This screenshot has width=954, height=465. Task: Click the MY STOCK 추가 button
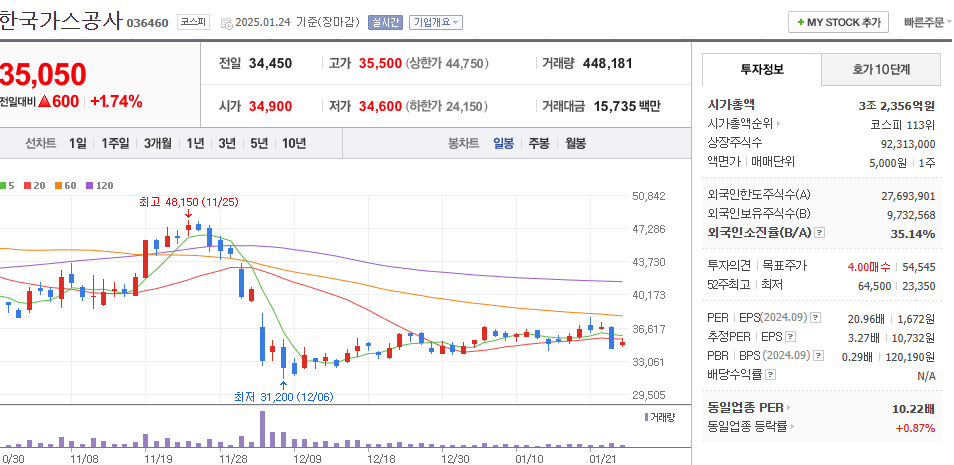pos(838,22)
